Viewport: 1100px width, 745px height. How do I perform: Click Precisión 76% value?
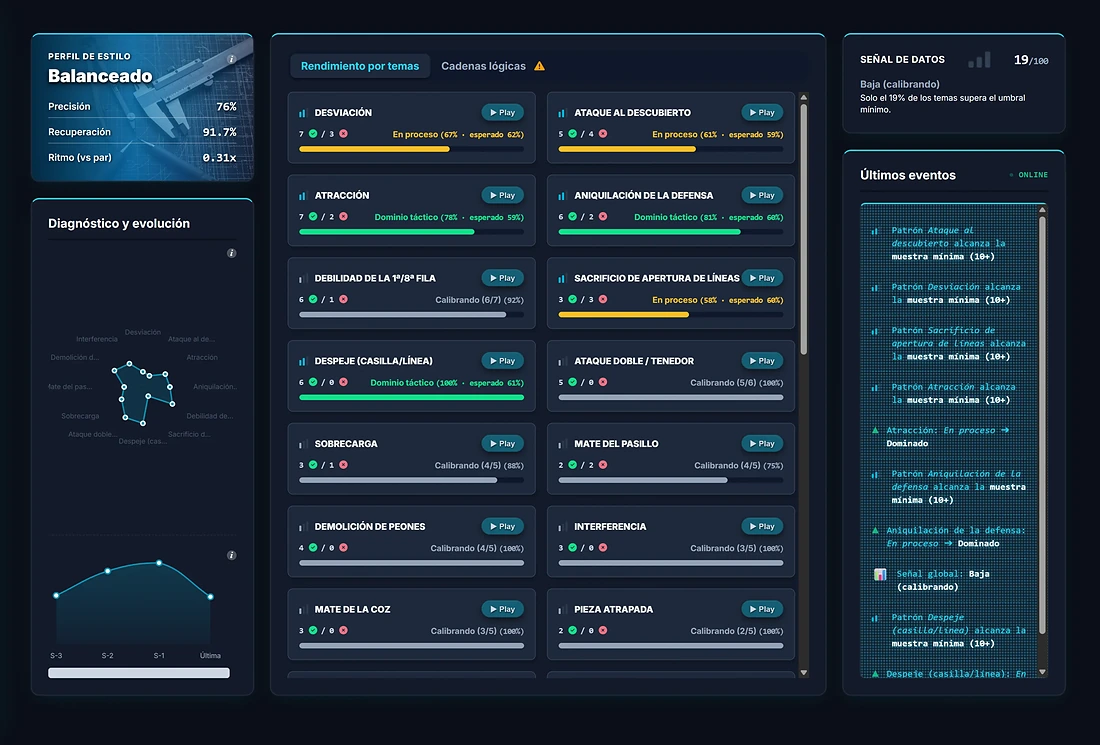(x=226, y=107)
